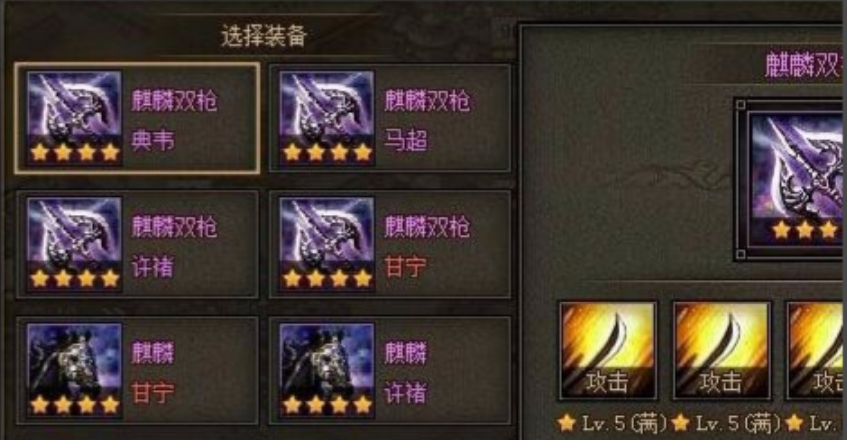This screenshot has width=847, height=440.
Task: Click the star rating under 典韦's weapon
Action: [75, 153]
